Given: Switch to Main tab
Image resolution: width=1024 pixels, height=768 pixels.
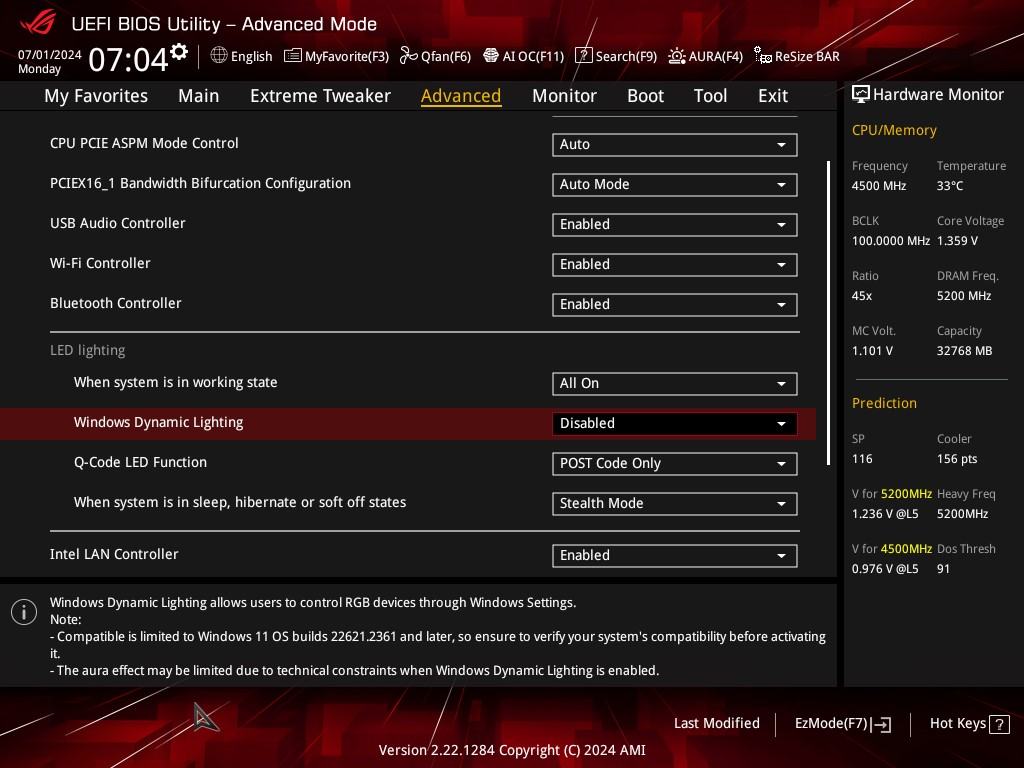Looking at the screenshot, I should (x=199, y=96).
